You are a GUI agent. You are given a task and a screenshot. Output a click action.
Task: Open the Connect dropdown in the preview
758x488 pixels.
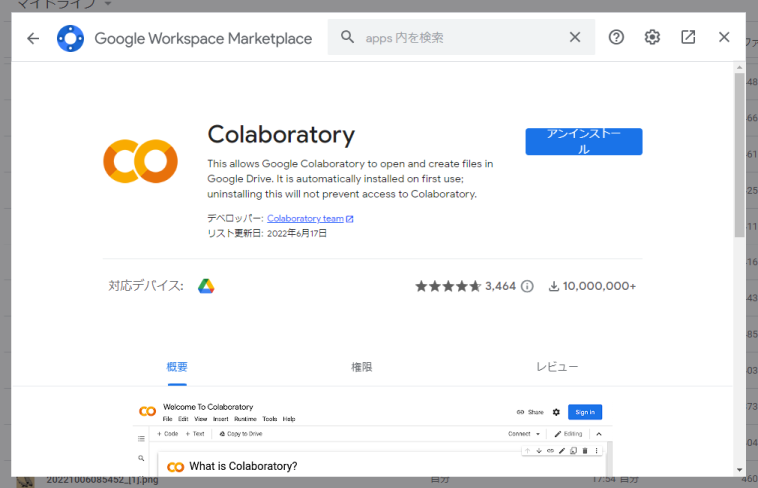(524, 434)
